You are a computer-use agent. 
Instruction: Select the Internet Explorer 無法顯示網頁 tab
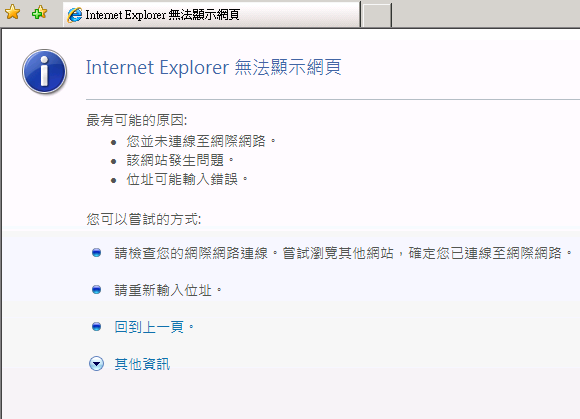coord(212,15)
